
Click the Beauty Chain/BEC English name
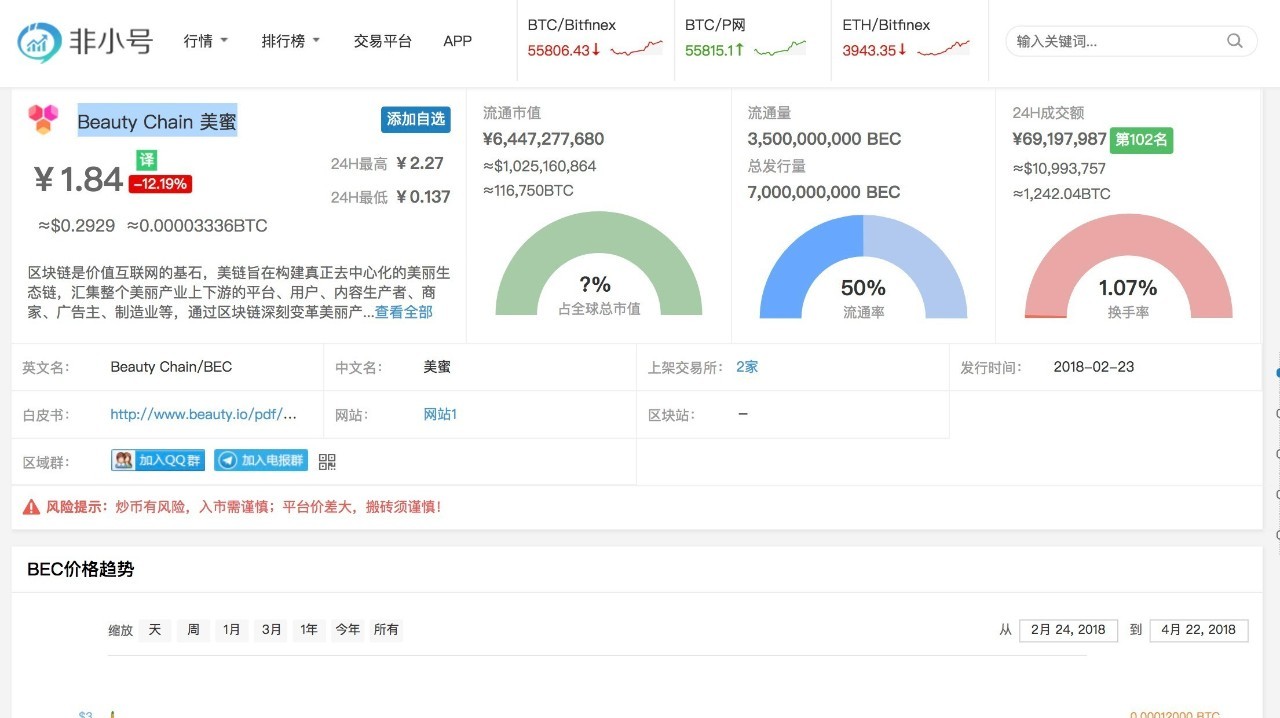(x=171, y=367)
